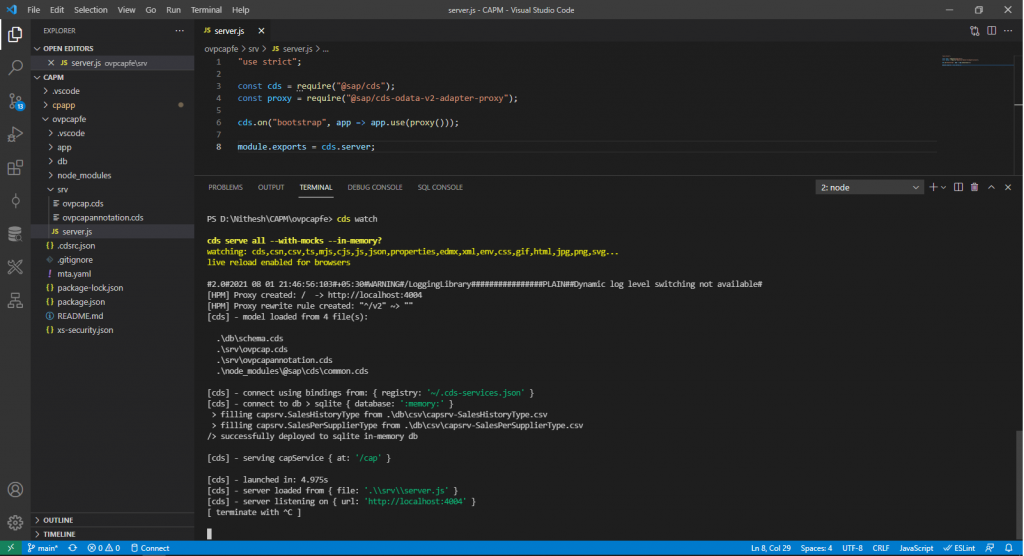Screen dimensions: 1024x556
Task: Collapse the Open Editors section
Action: click(112, 48)
